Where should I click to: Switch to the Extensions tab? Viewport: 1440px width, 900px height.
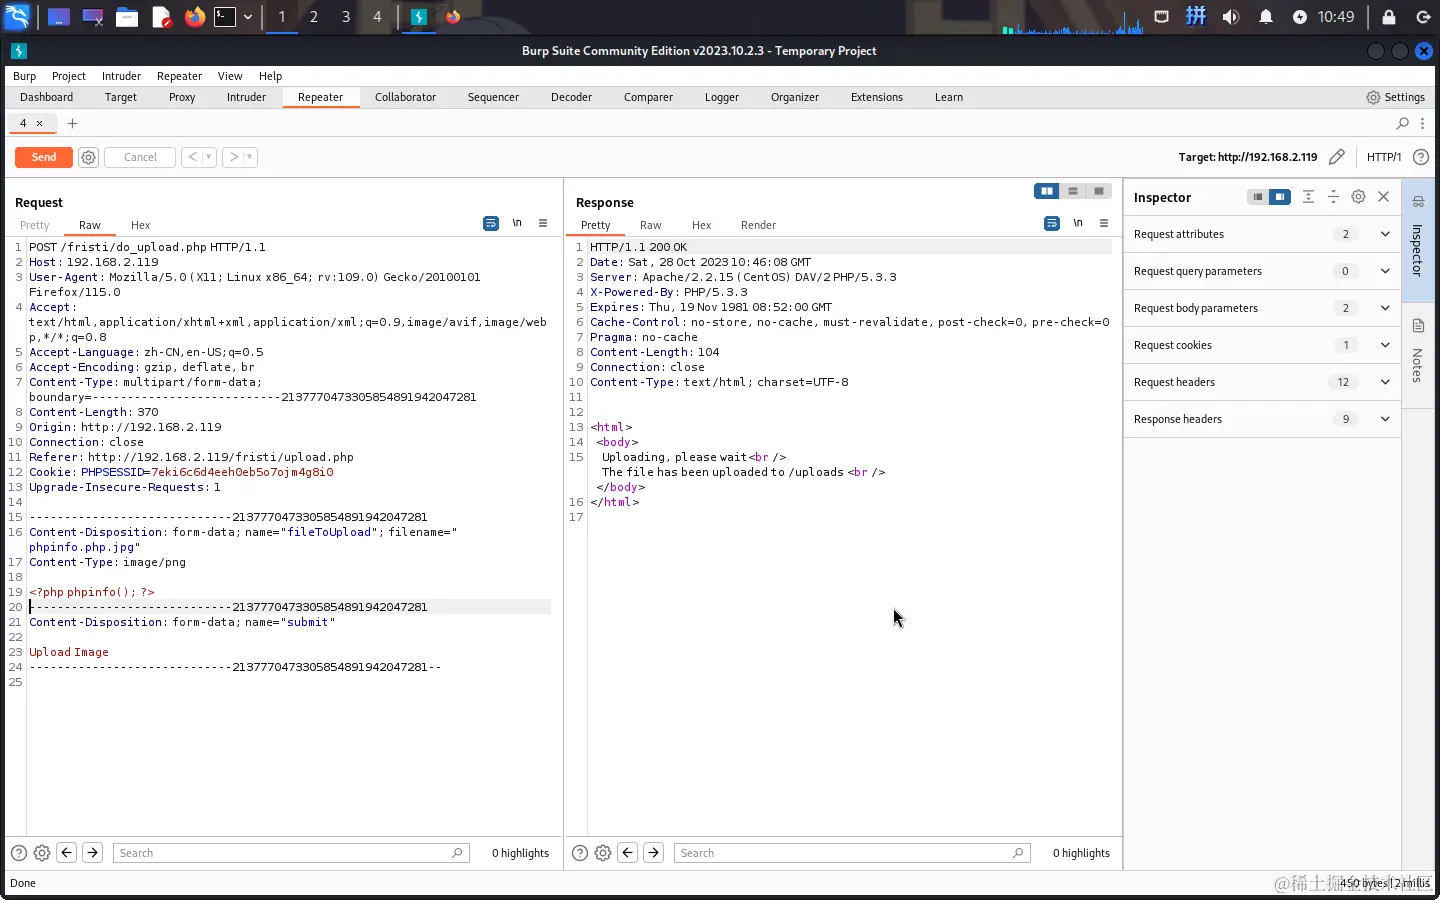tap(877, 97)
